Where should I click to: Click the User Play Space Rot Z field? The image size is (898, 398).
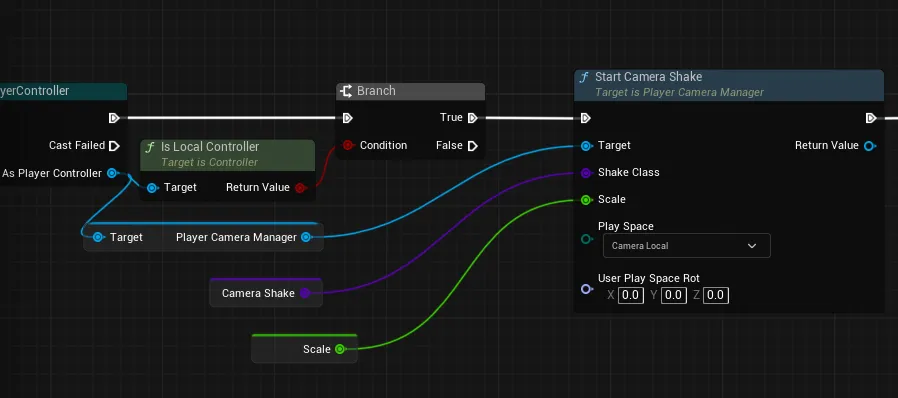pos(716,295)
